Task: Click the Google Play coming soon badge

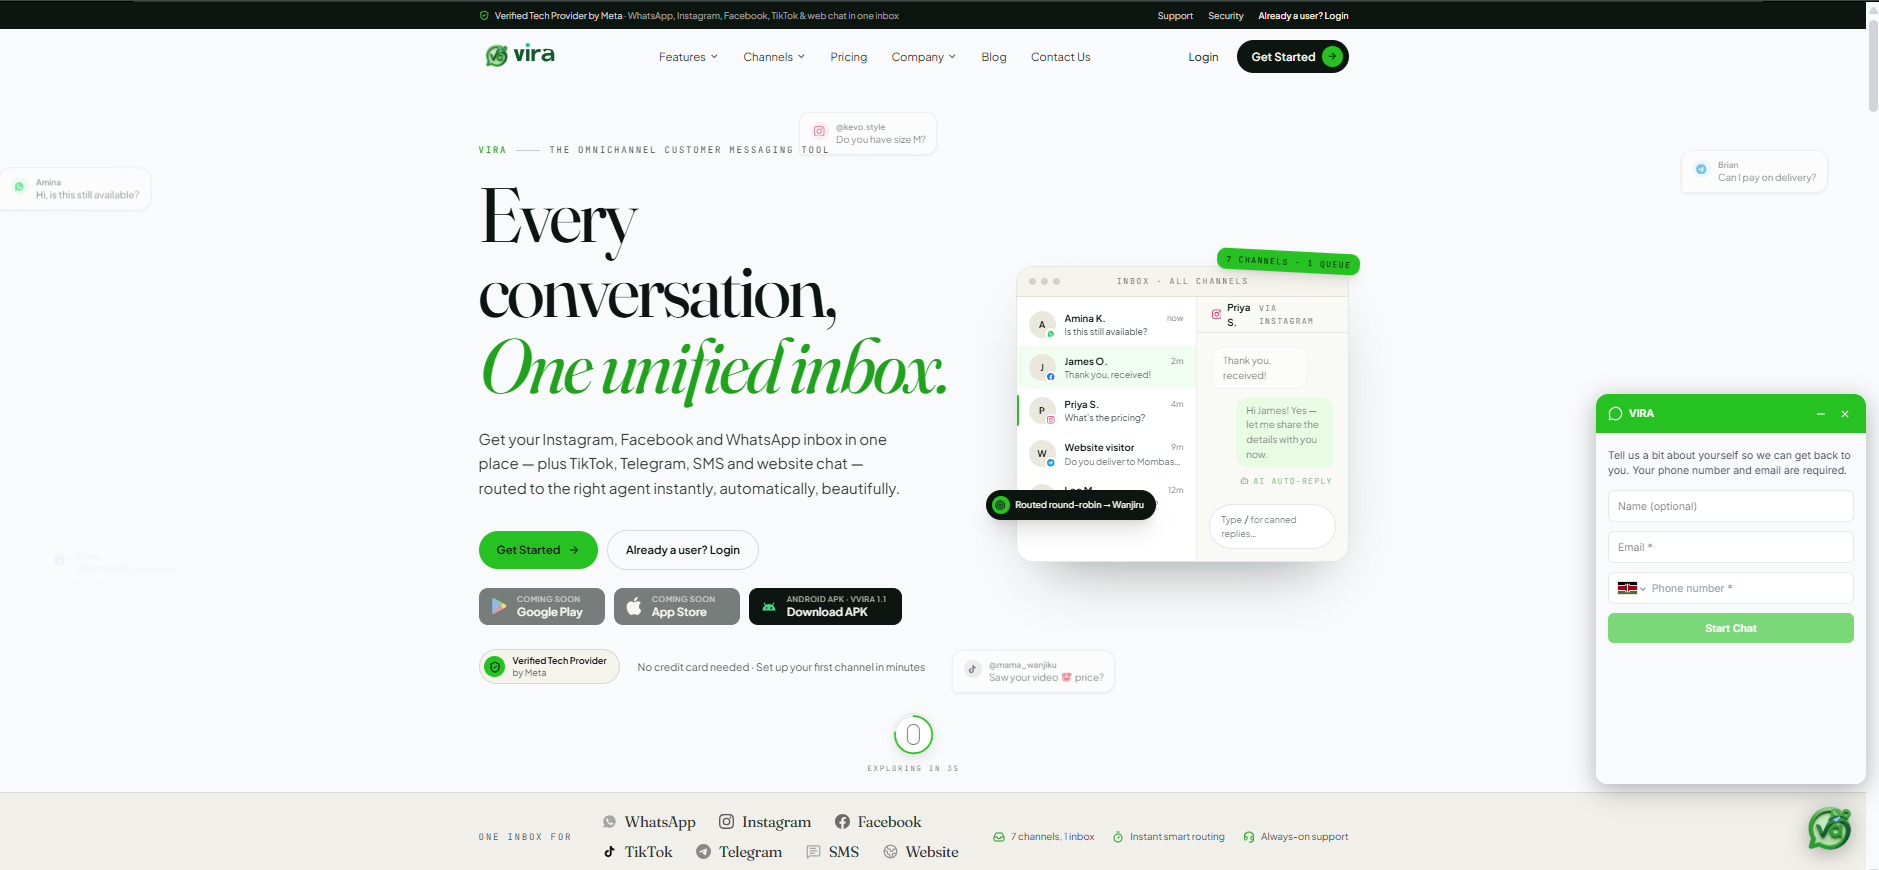Action: tap(542, 606)
